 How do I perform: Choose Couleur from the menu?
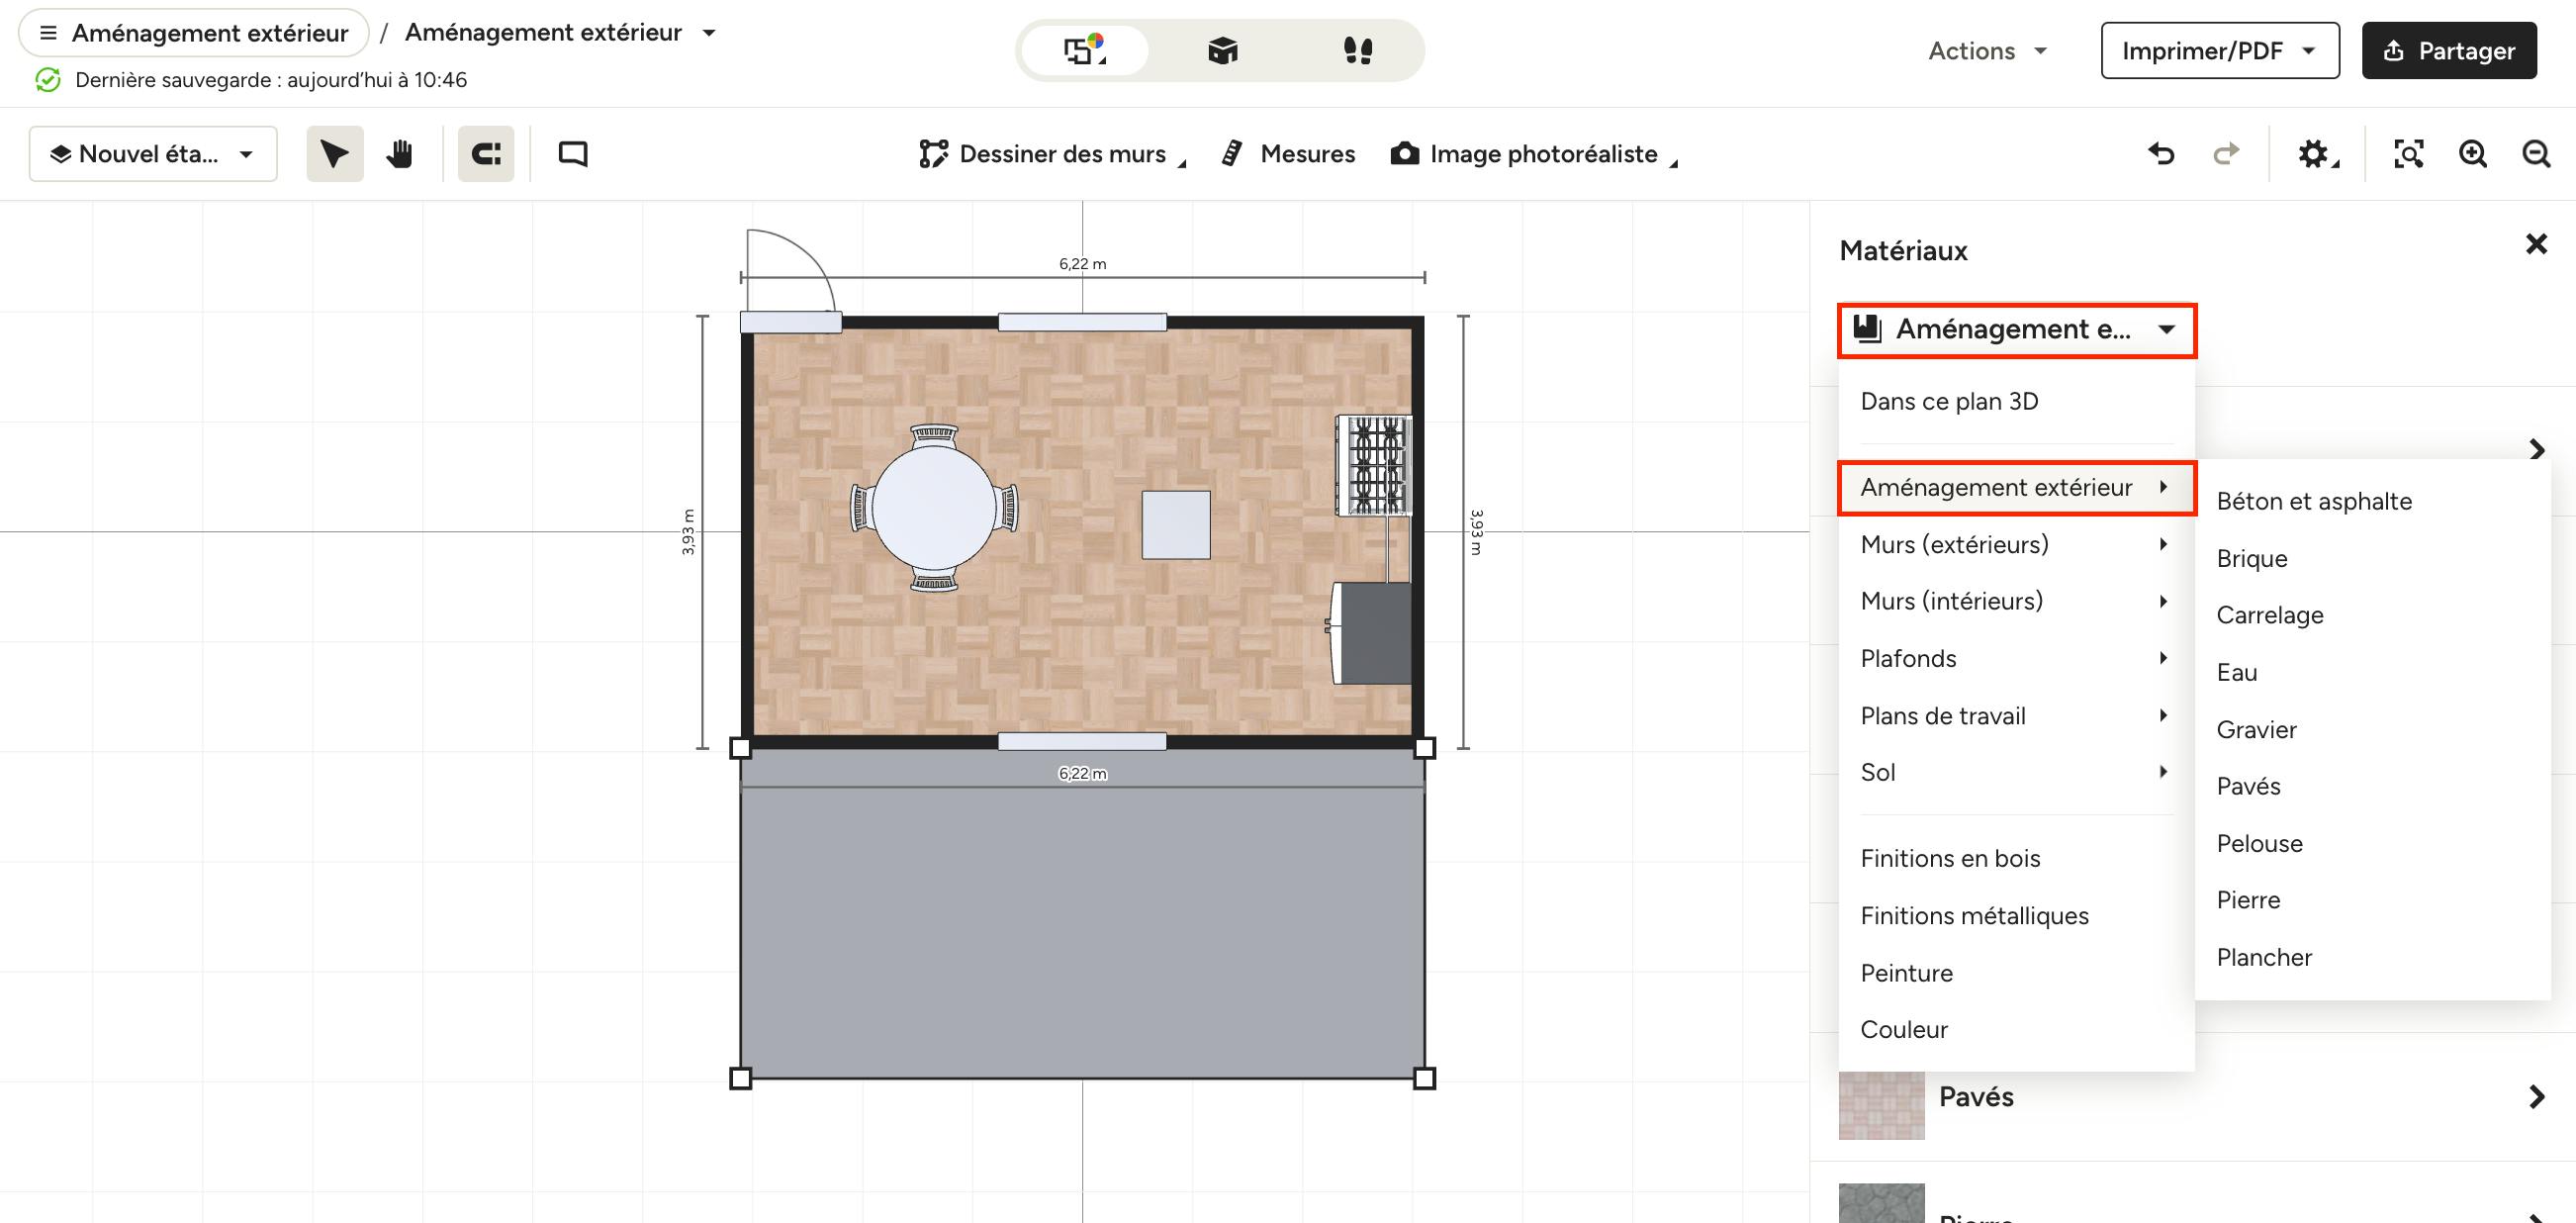point(2016,1030)
